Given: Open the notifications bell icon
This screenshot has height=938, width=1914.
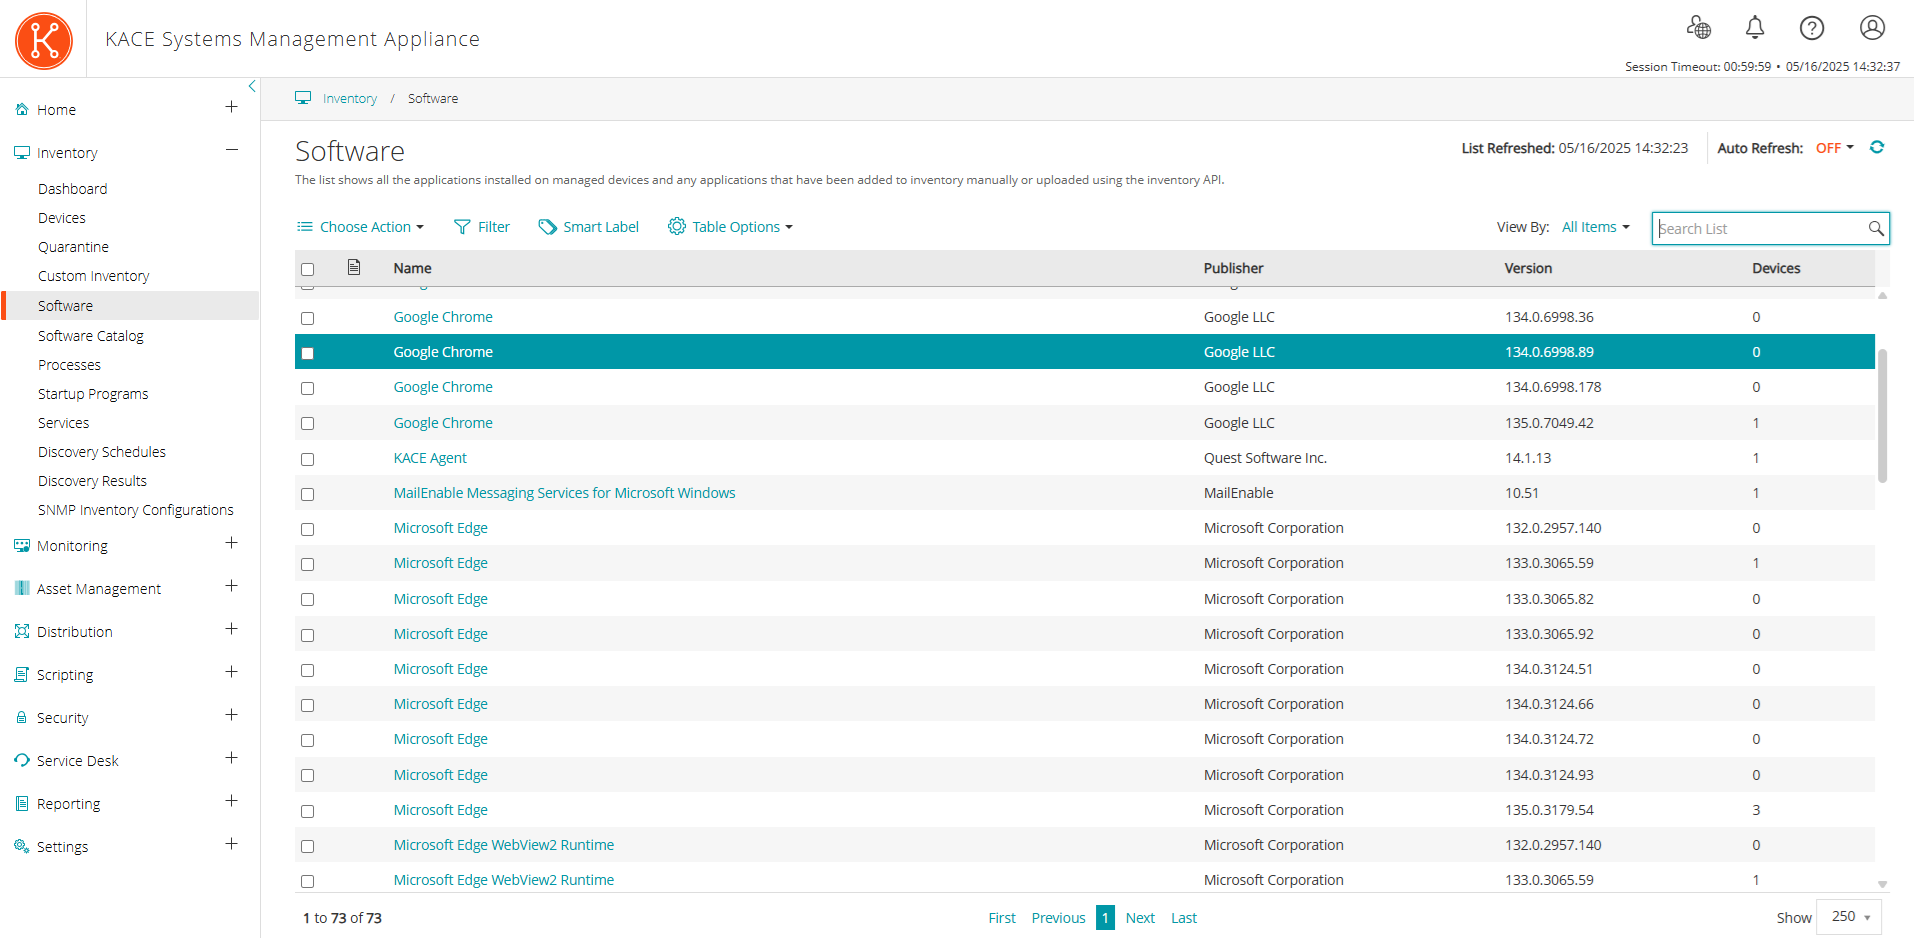Looking at the screenshot, I should [x=1755, y=27].
